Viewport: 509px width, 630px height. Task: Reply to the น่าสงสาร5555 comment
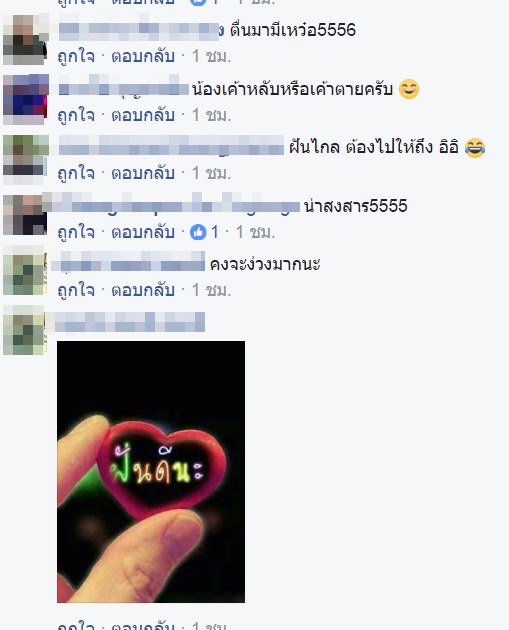coord(143,232)
